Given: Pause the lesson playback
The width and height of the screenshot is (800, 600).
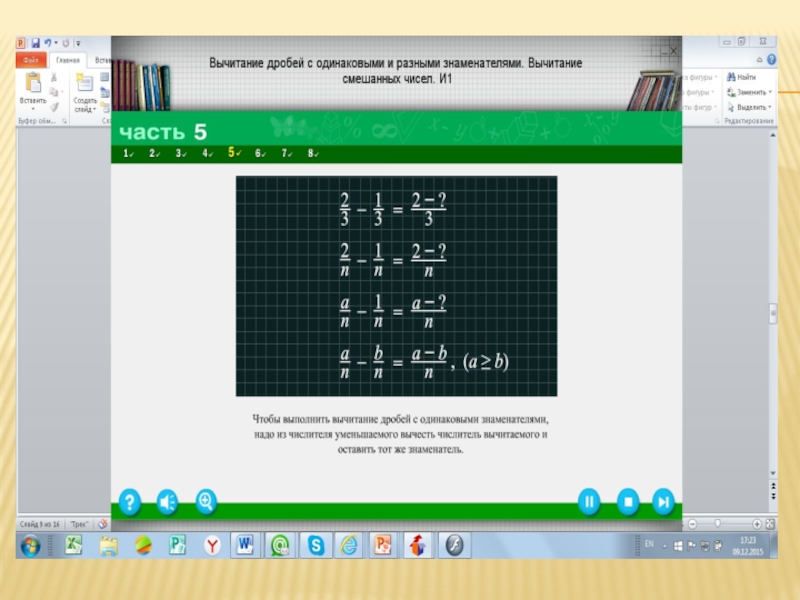Looking at the screenshot, I should (589, 502).
